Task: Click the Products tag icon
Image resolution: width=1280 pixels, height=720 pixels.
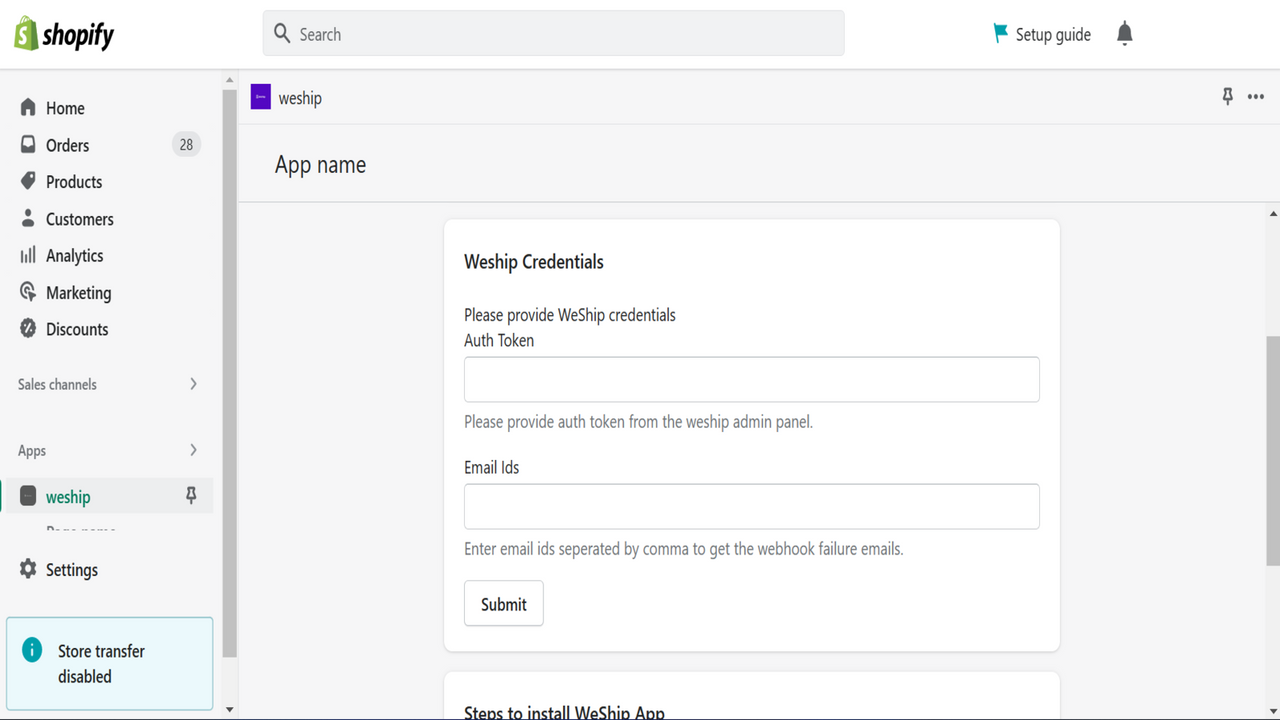Action: point(28,181)
